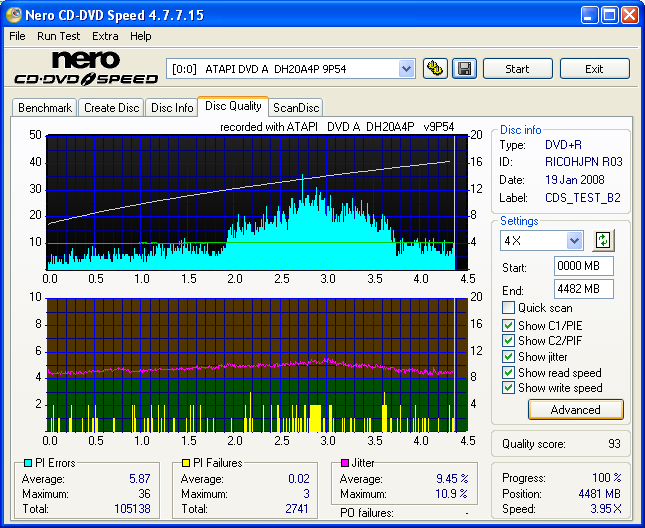Select the Disc Quality tab
This screenshot has height=528, width=645.
pyautogui.click(x=233, y=106)
